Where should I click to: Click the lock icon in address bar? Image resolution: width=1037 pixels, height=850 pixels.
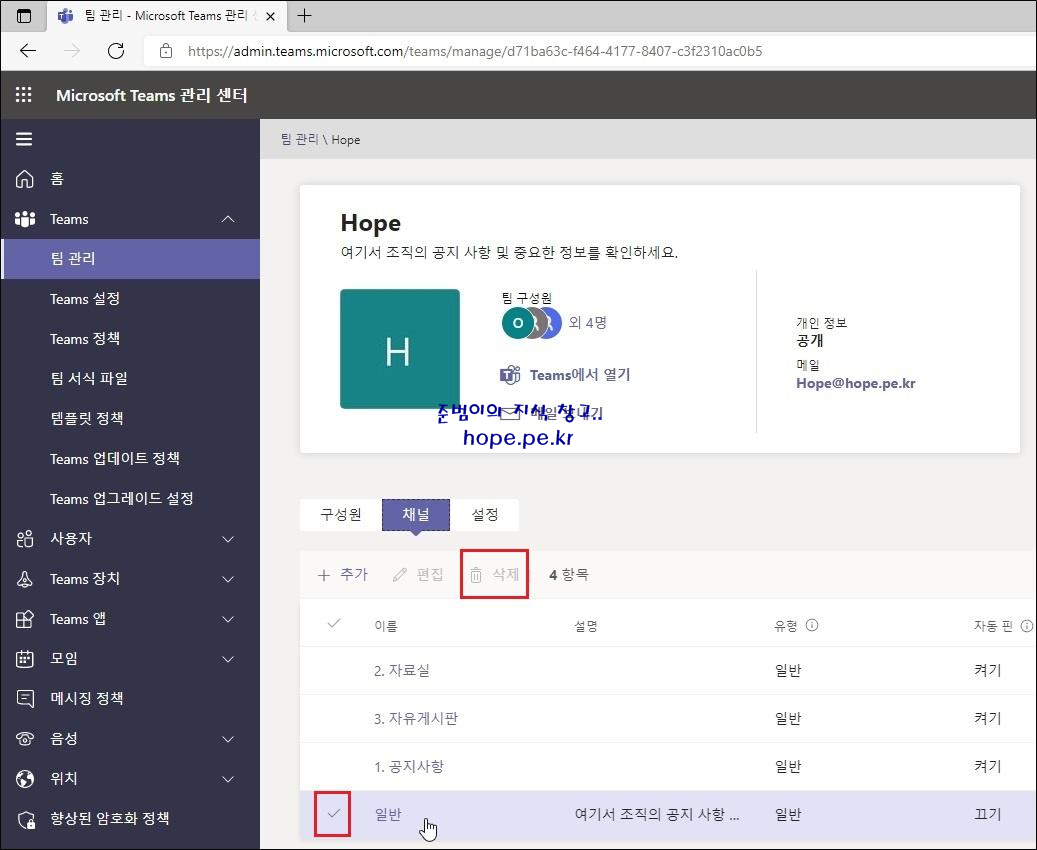tap(166, 51)
